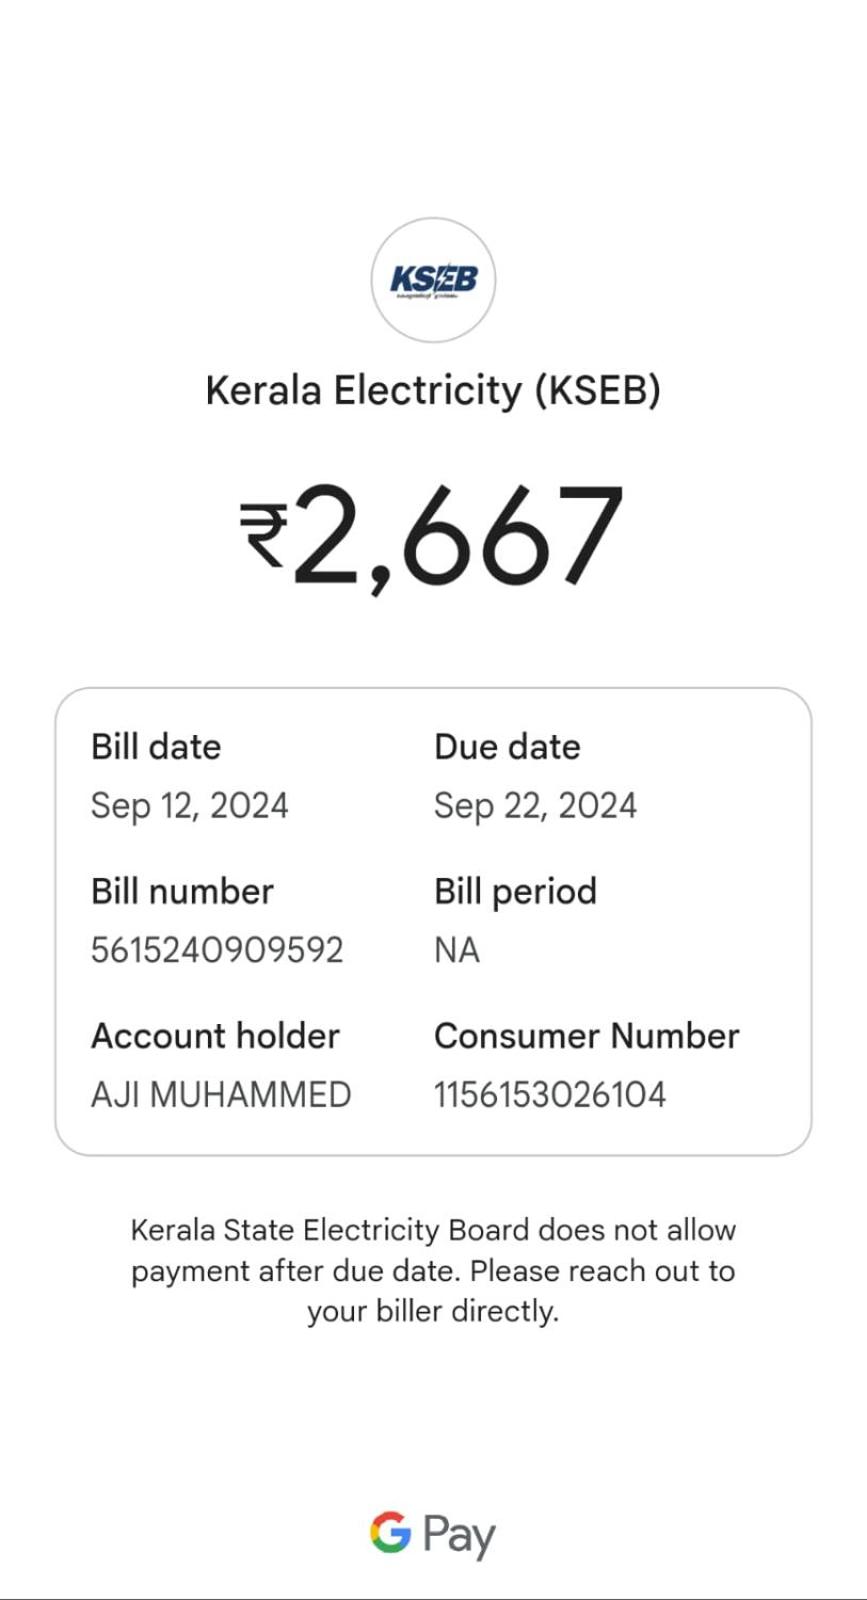Tap consumer number 1156153026104

(550, 1095)
